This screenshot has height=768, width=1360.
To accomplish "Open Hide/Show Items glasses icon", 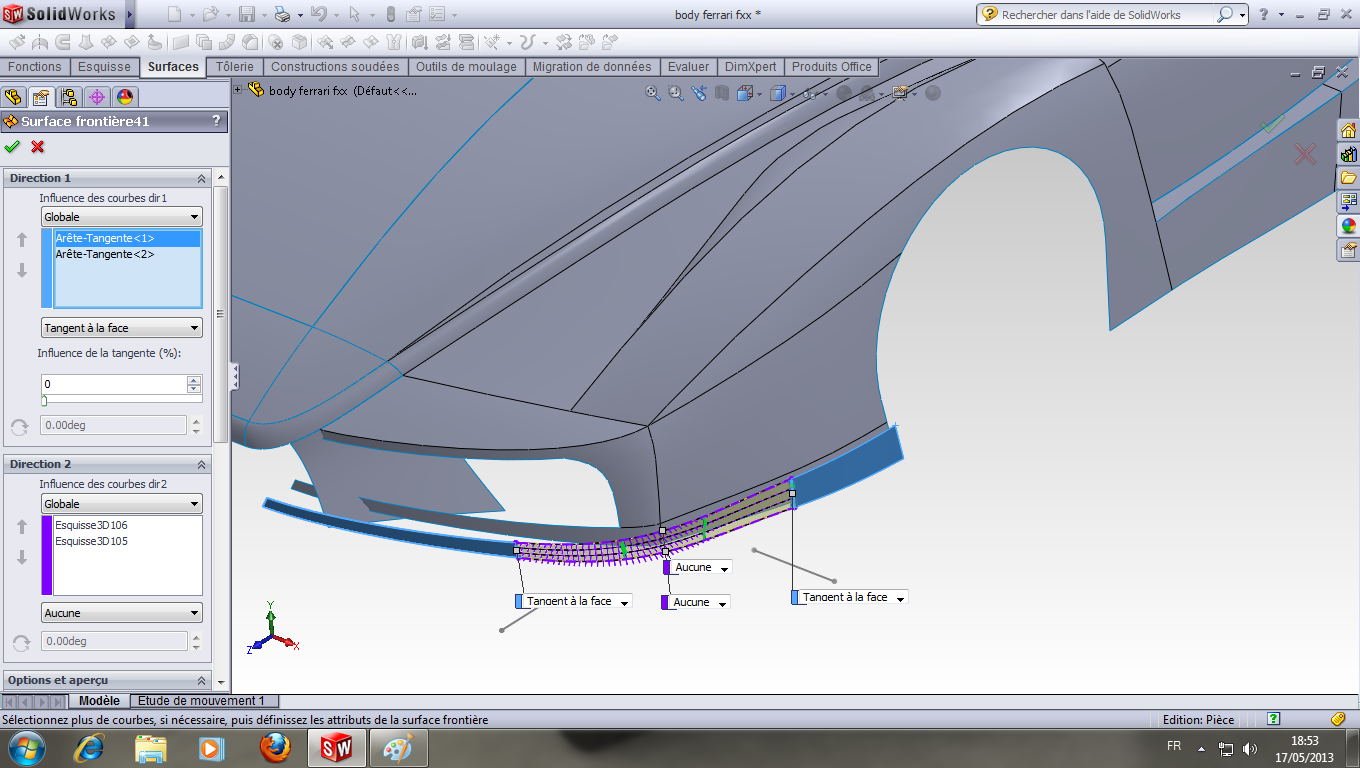I will click(811, 93).
